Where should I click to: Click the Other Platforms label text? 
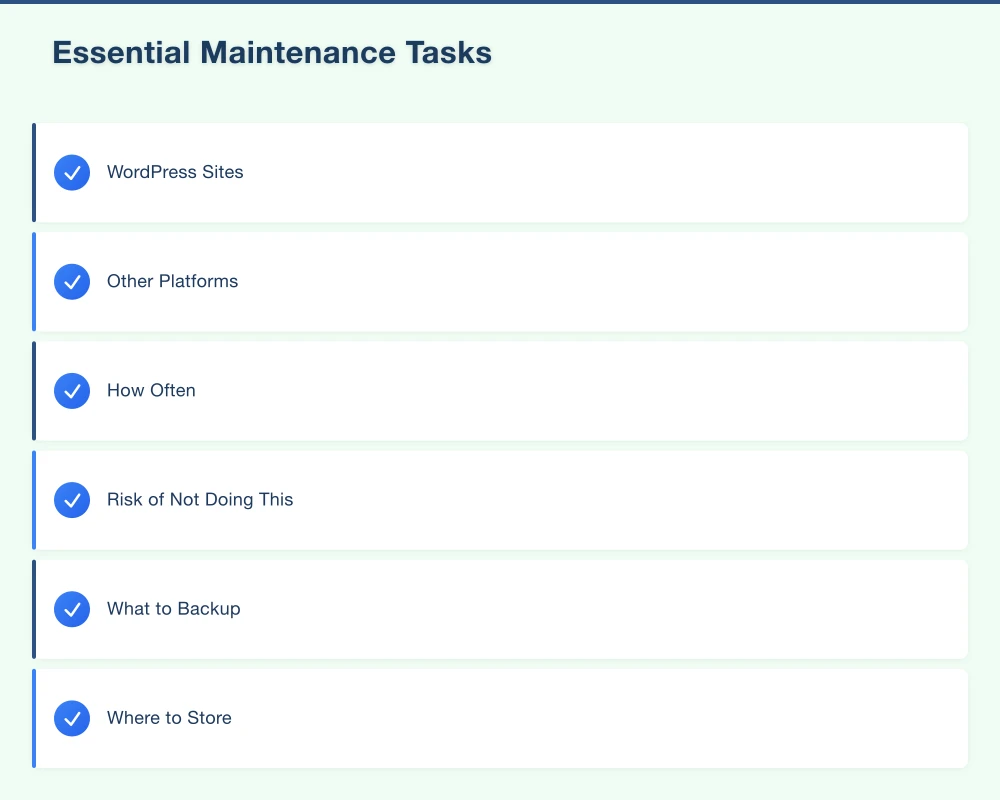pyautogui.click(x=172, y=281)
